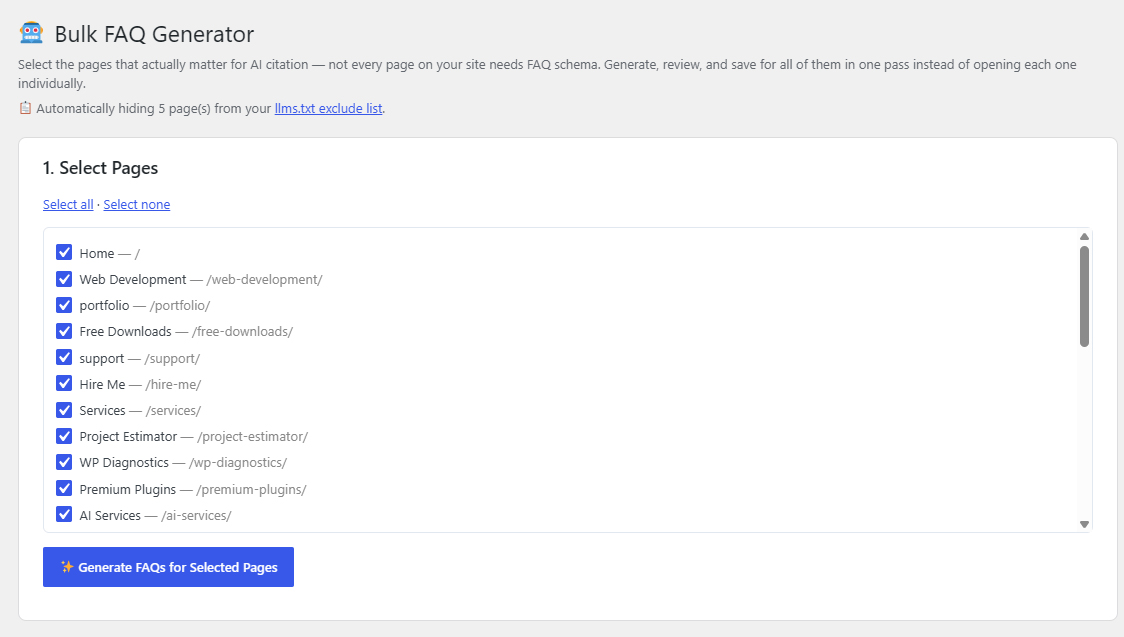The image size is (1124, 637).
Task: Click the '/web-development/' path text
Action: [265, 279]
